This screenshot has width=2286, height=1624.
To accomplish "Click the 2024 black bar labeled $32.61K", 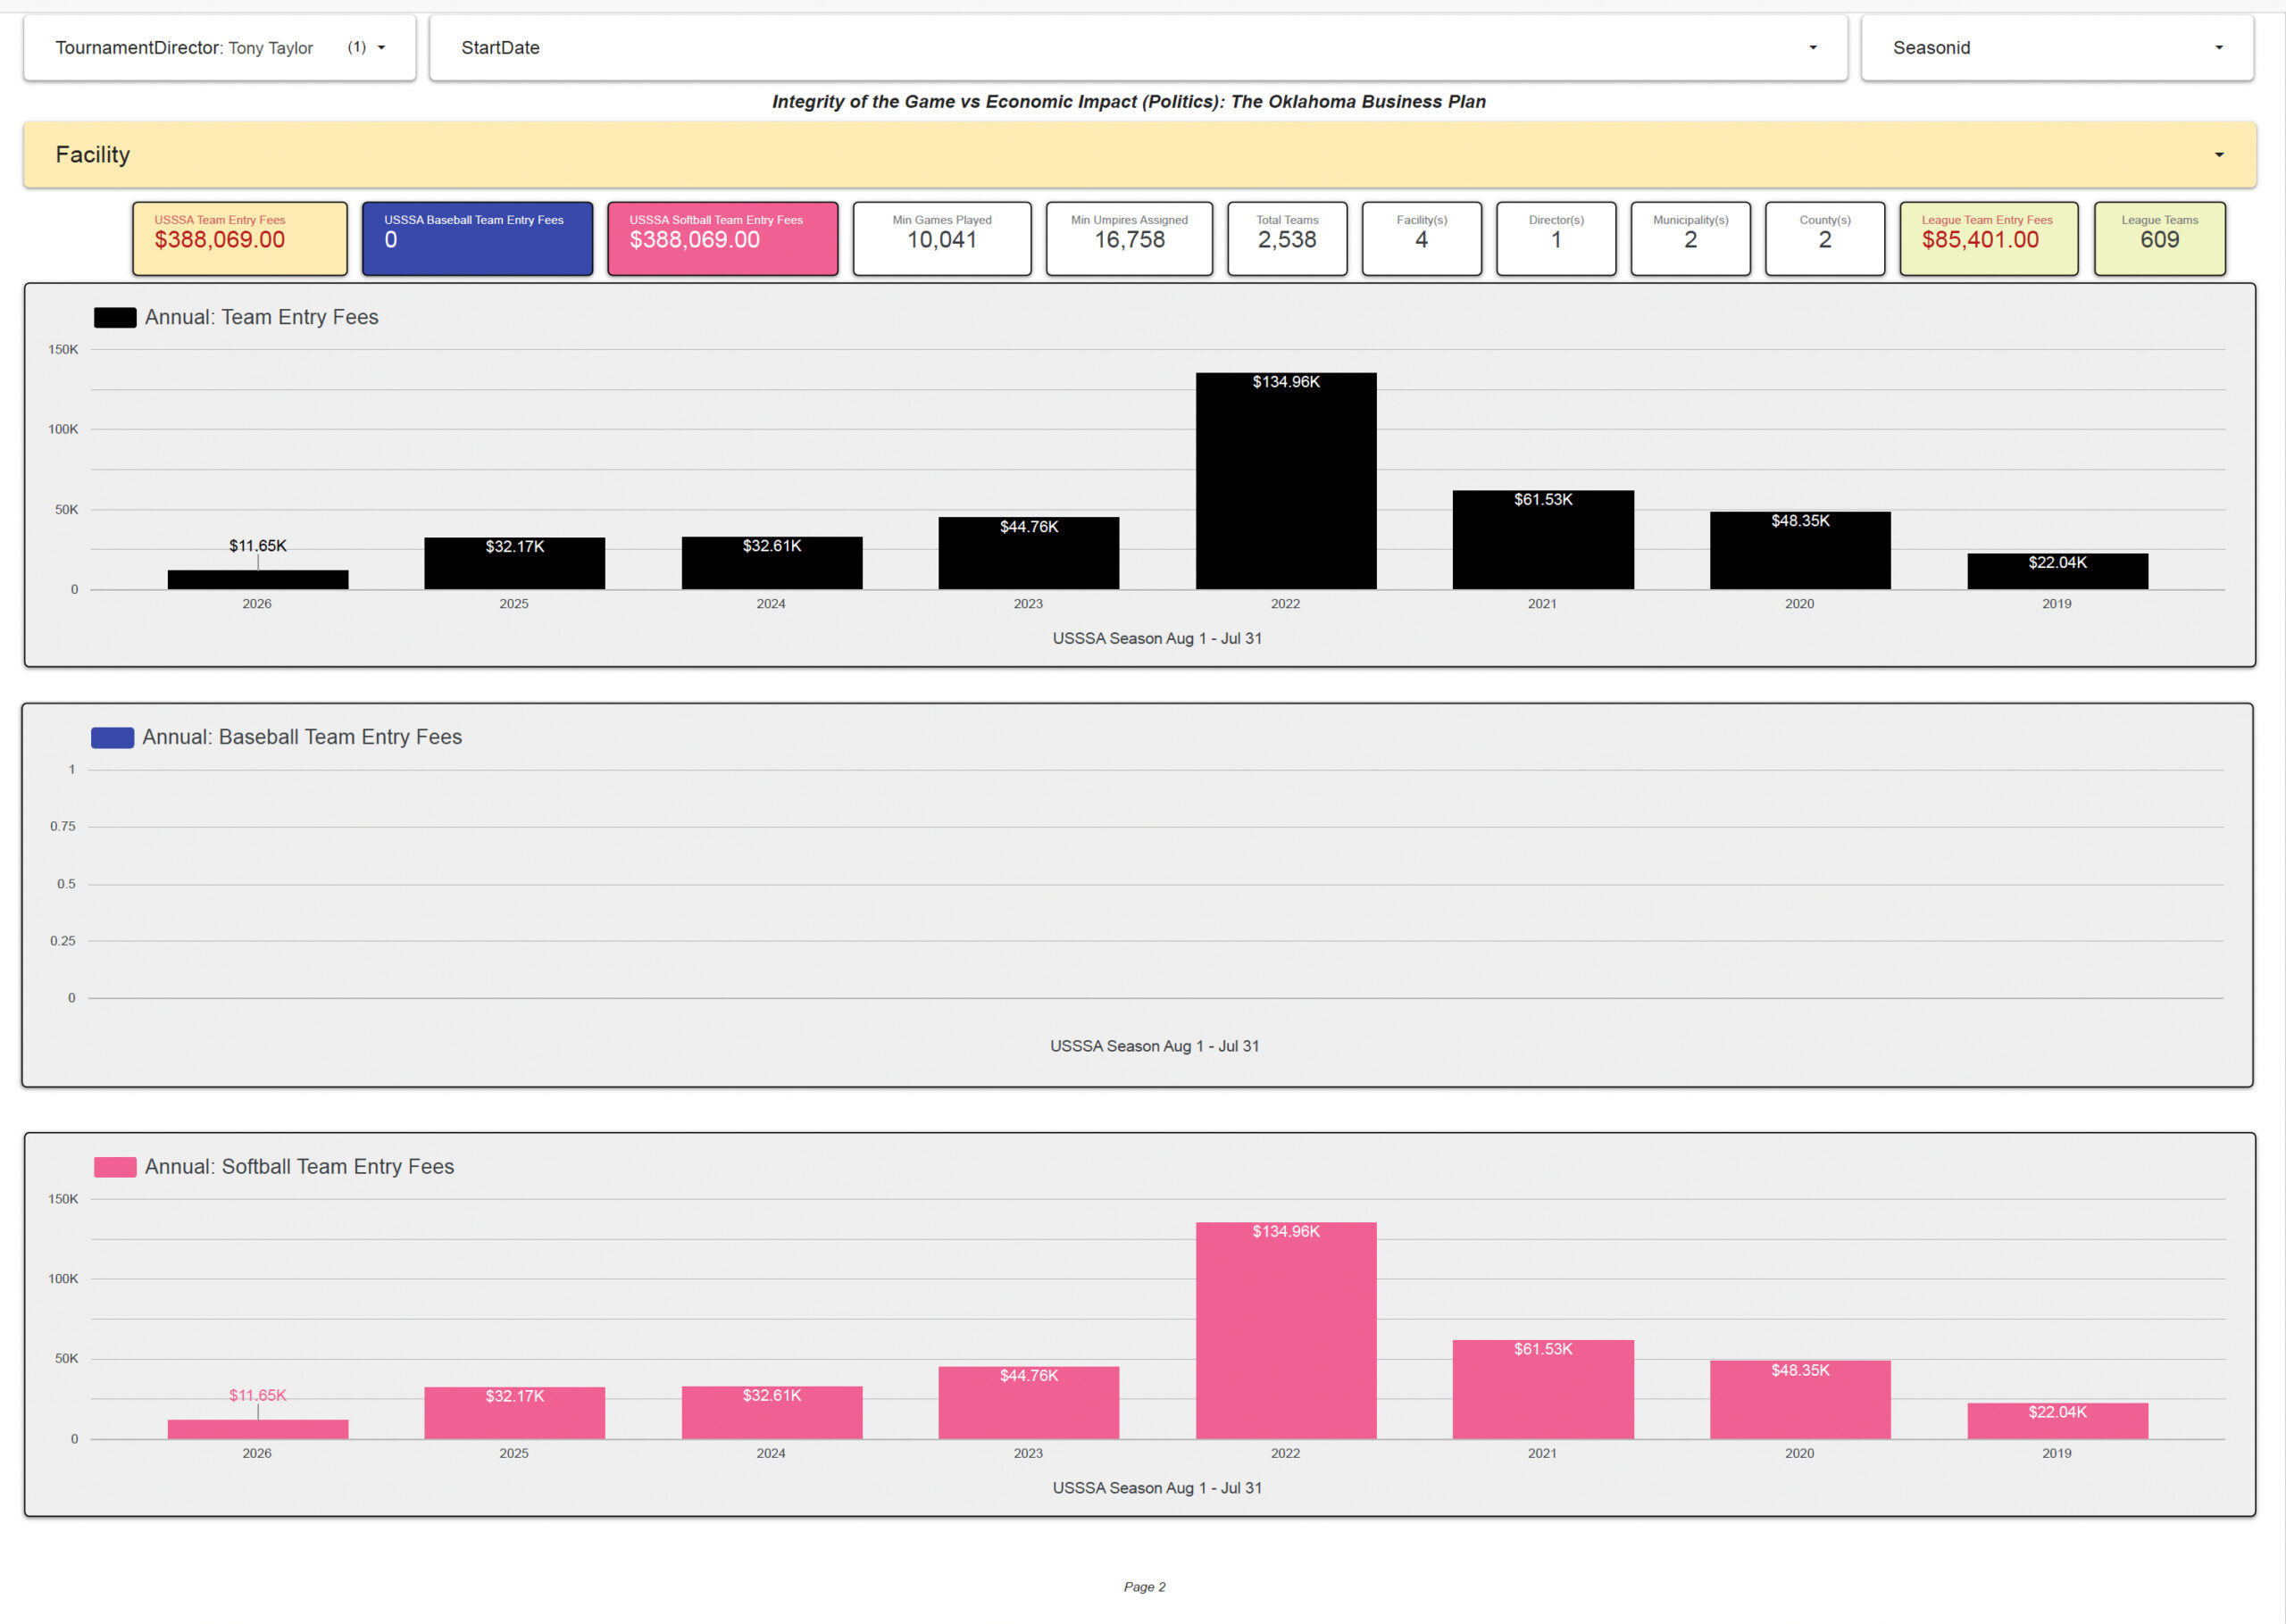I will pos(771,563).
